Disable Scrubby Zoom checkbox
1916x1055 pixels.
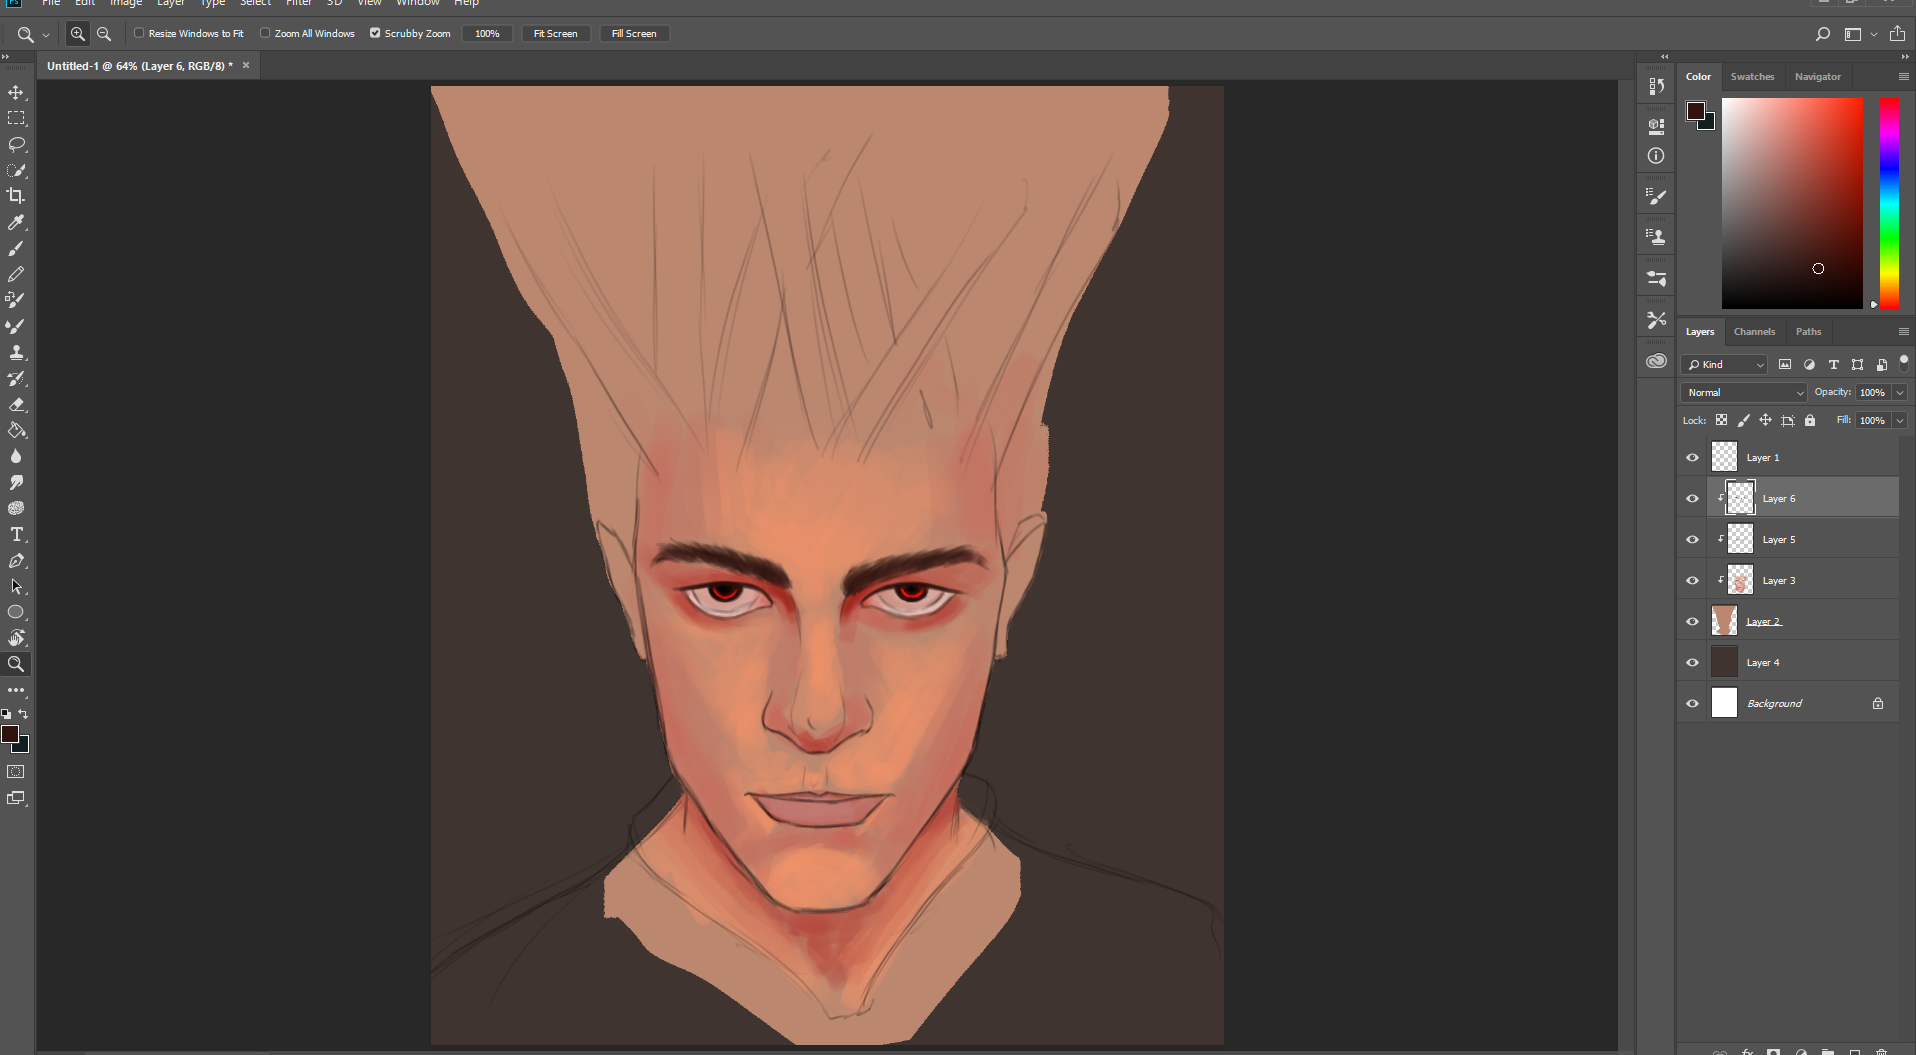(x=375, y=33)
